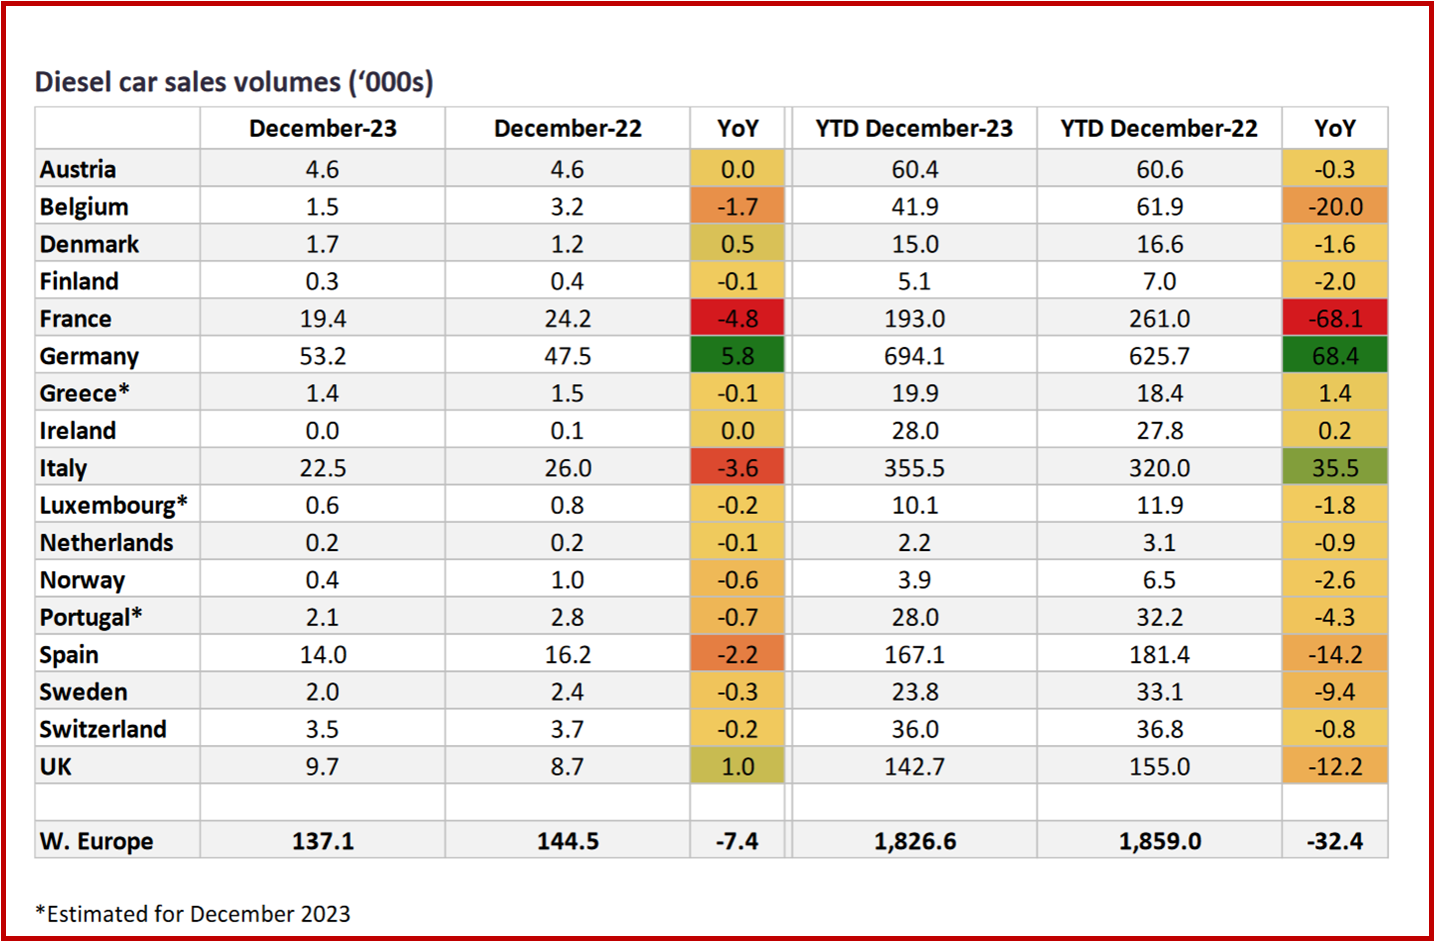Click Italy YTD December-23 value '355.5'
The image size is (1435, 941).
(x=914, y=468)
